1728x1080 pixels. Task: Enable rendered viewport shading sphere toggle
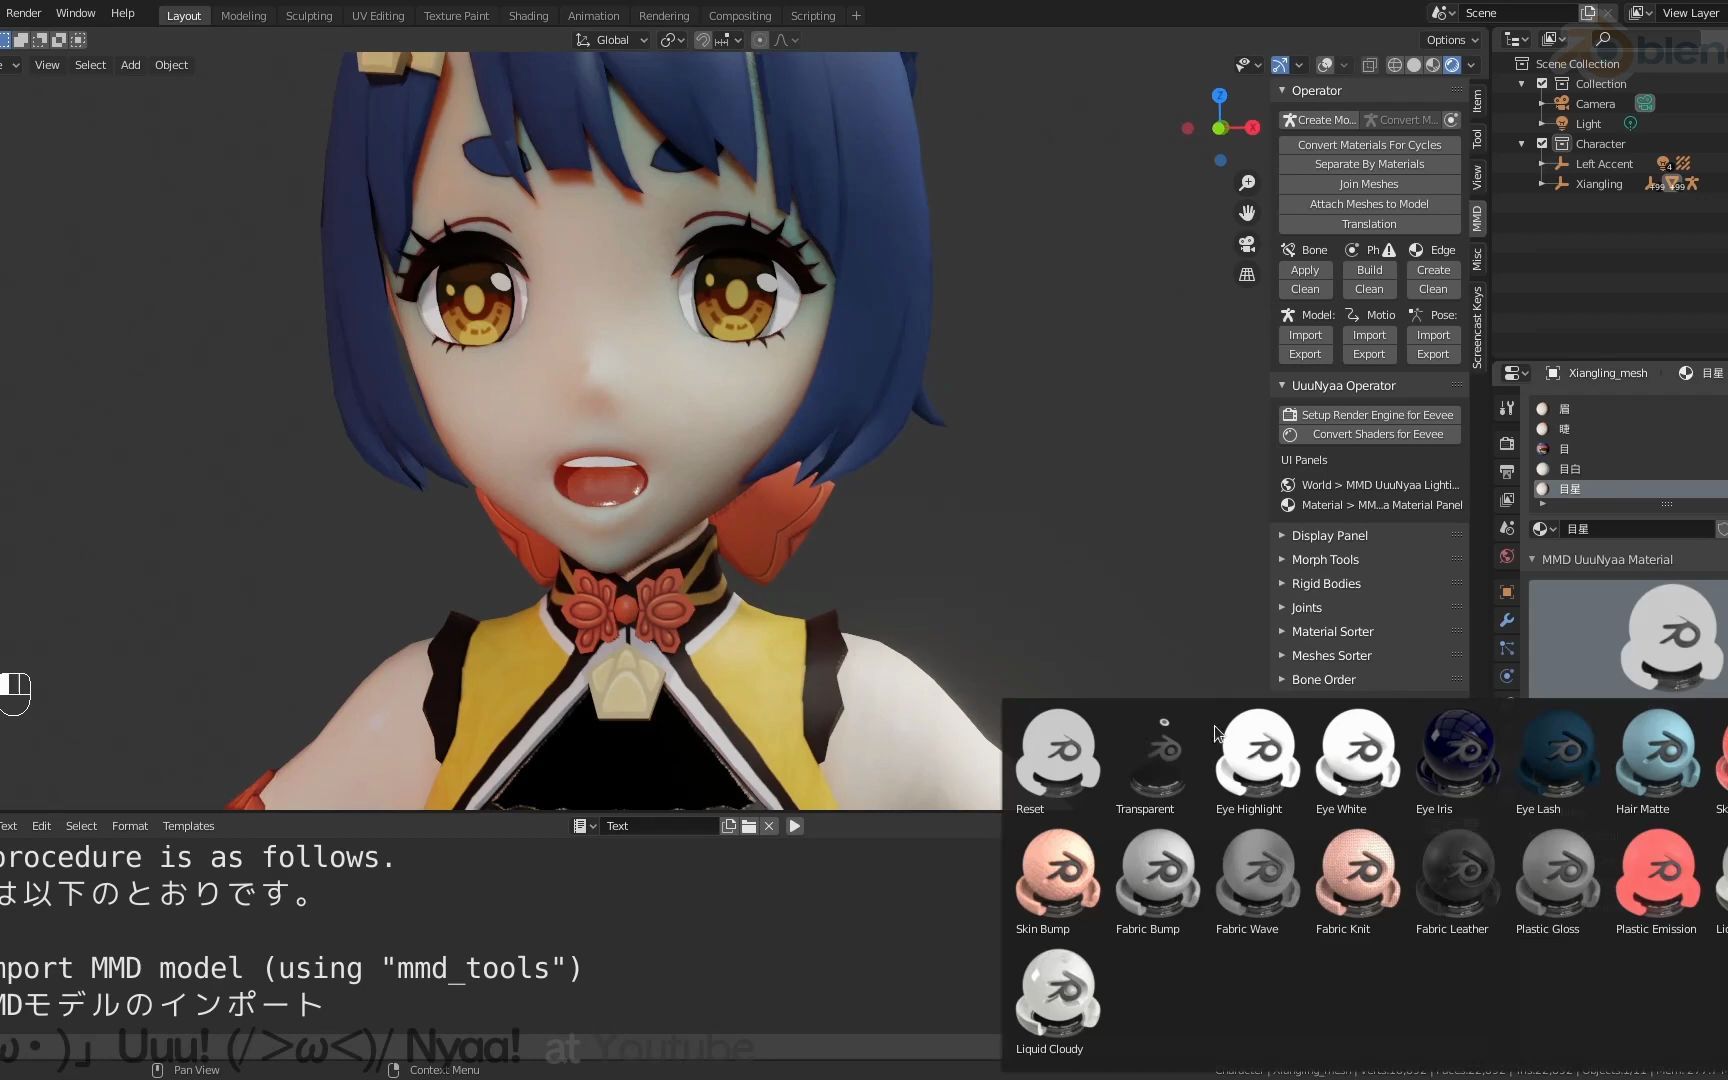1451,64
